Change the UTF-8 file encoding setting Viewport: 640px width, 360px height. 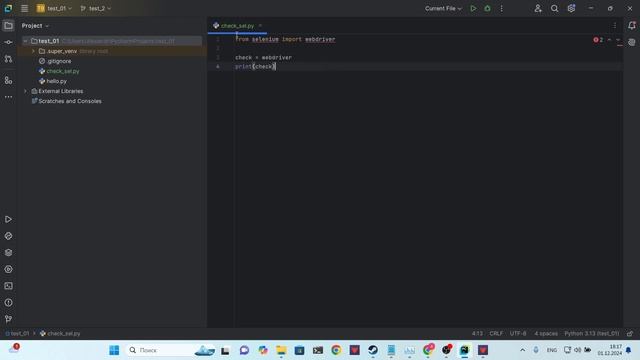(x=518, y=333)
